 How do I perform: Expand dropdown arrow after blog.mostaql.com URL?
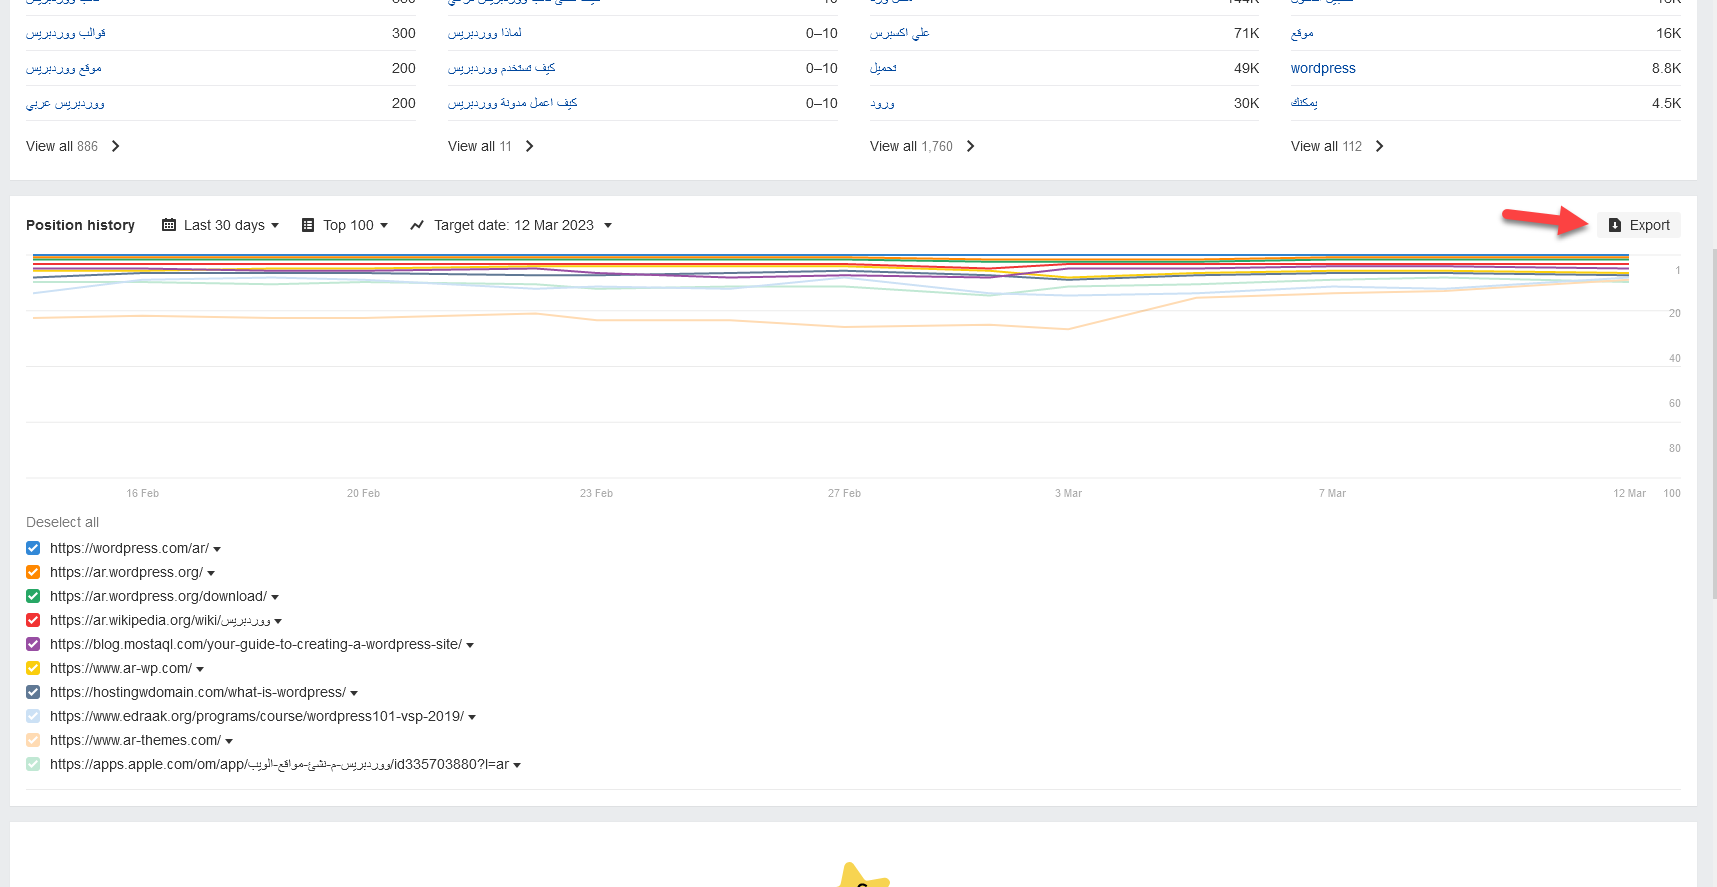tap(470, 645)
